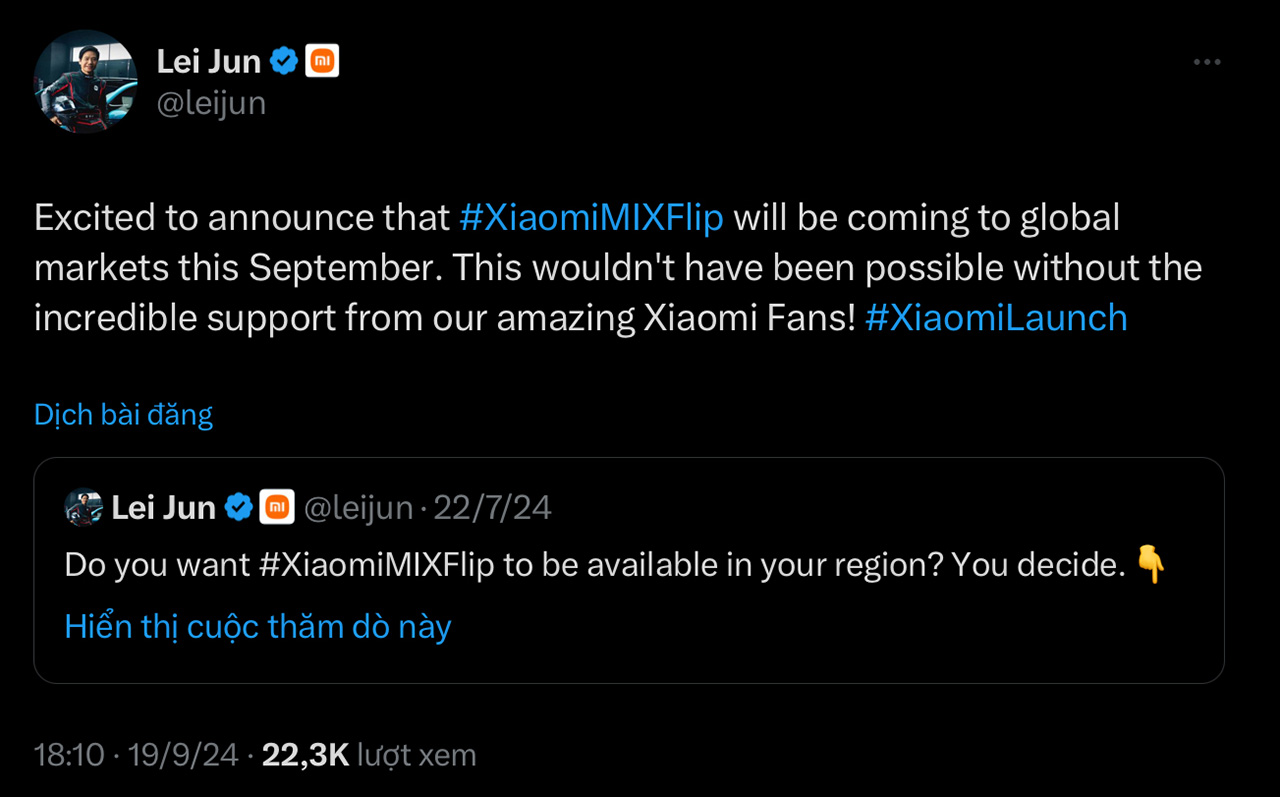Click the Xiaomi badge inside the quoted tweet
The height and width of the screenshot is (797, 1280).
tap(277, 507)
